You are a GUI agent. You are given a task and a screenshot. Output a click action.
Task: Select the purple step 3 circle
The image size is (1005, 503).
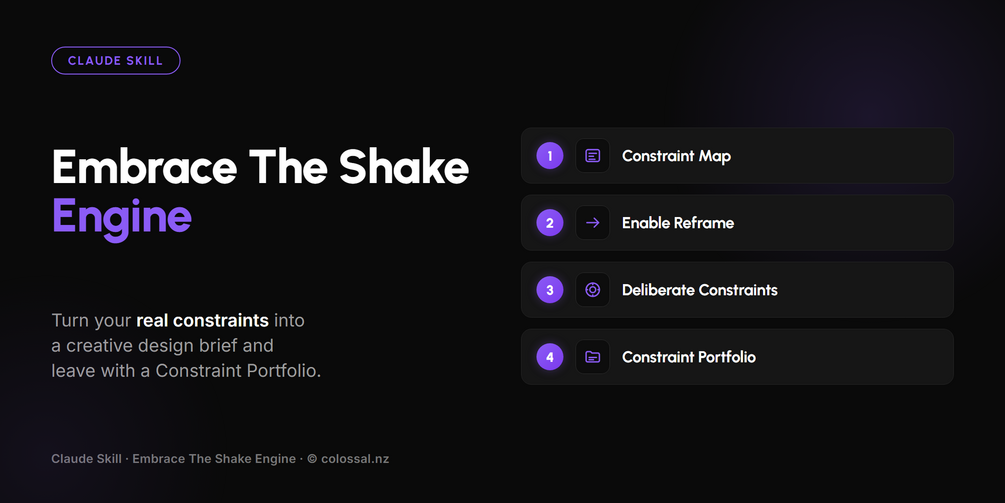[550, 290]
